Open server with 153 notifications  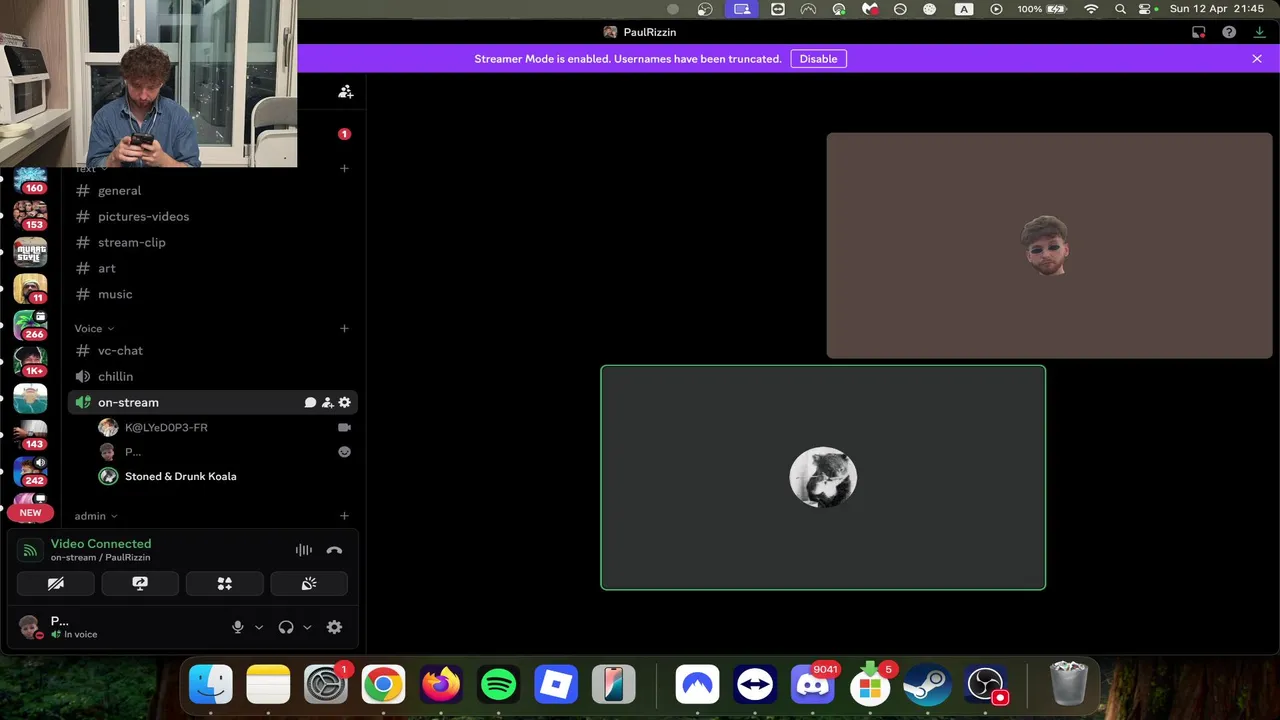point(30,215)
